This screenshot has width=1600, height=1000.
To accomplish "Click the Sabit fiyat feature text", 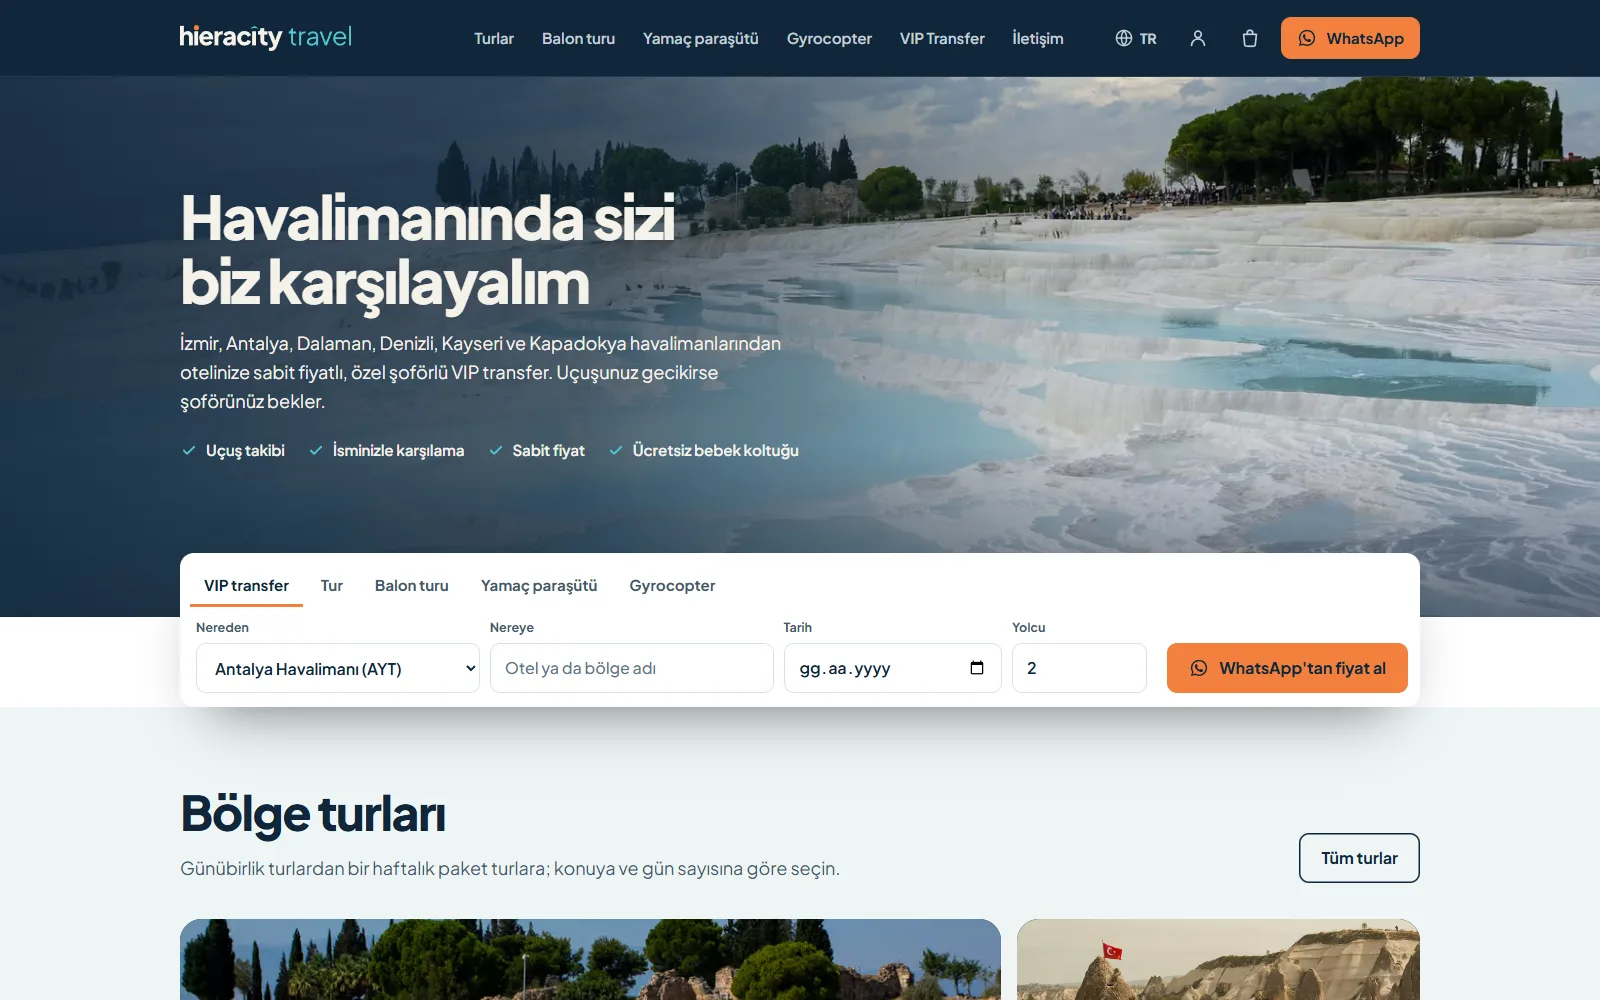I will (548, 451).
